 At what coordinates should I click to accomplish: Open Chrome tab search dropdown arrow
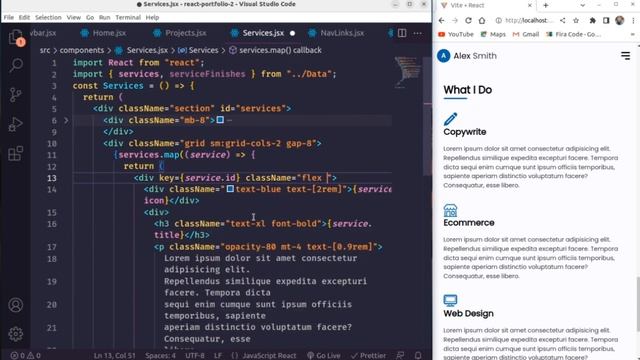pos(582,5)
